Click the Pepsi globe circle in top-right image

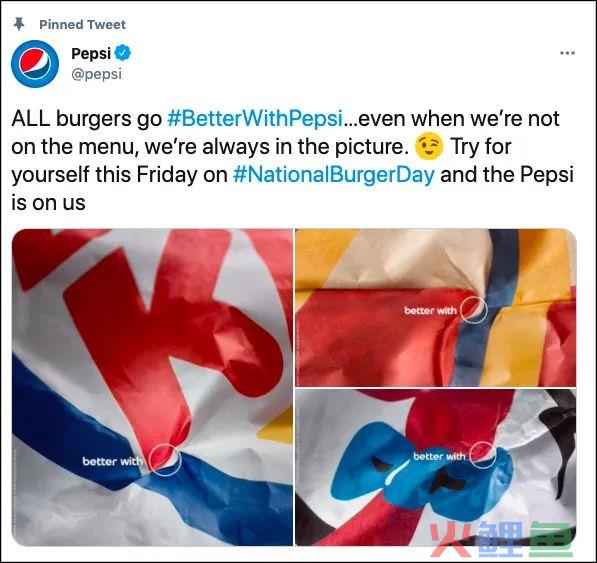(x=474, y=310)
